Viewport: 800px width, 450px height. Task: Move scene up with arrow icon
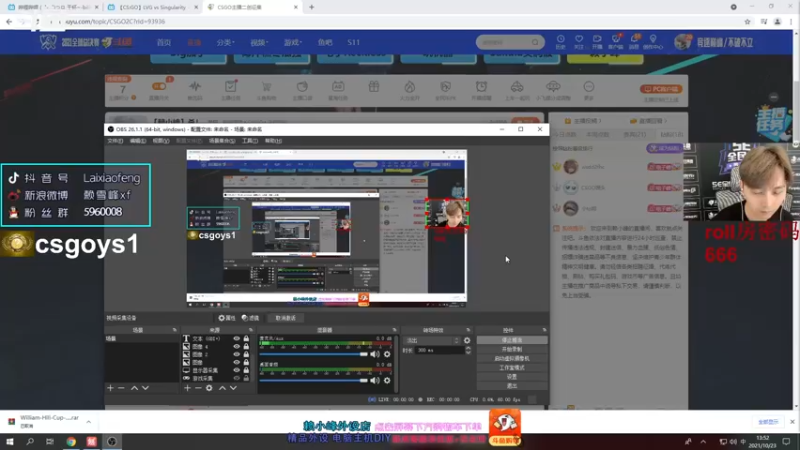click(x=134, y=388)
